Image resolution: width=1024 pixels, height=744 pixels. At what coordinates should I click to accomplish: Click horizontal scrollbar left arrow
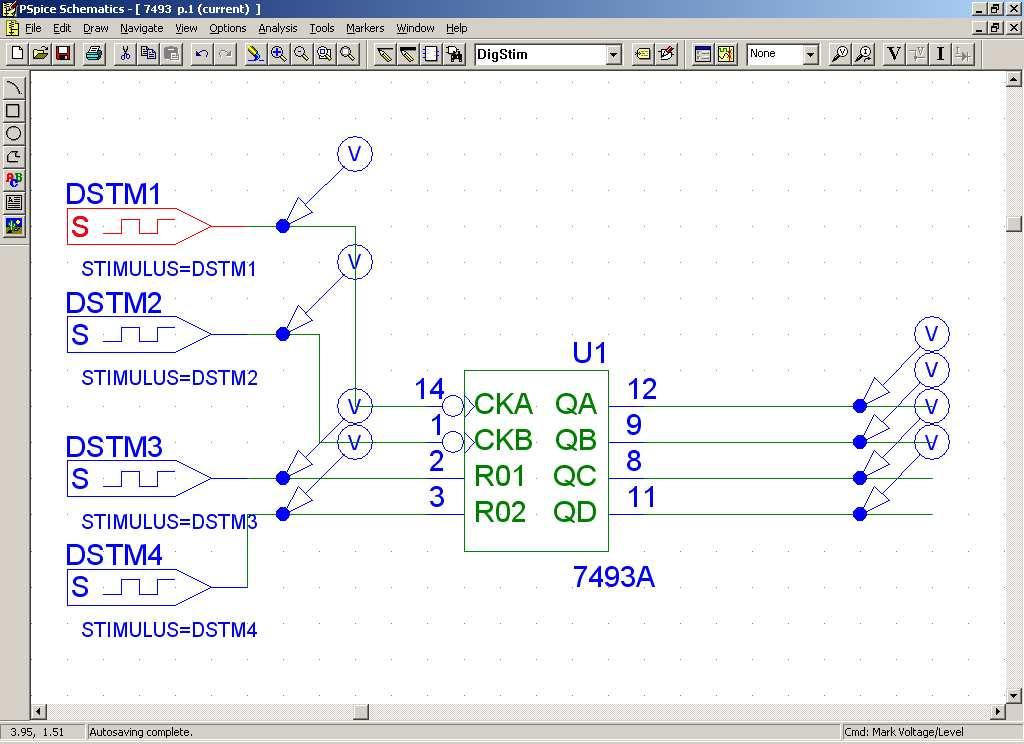39,711
